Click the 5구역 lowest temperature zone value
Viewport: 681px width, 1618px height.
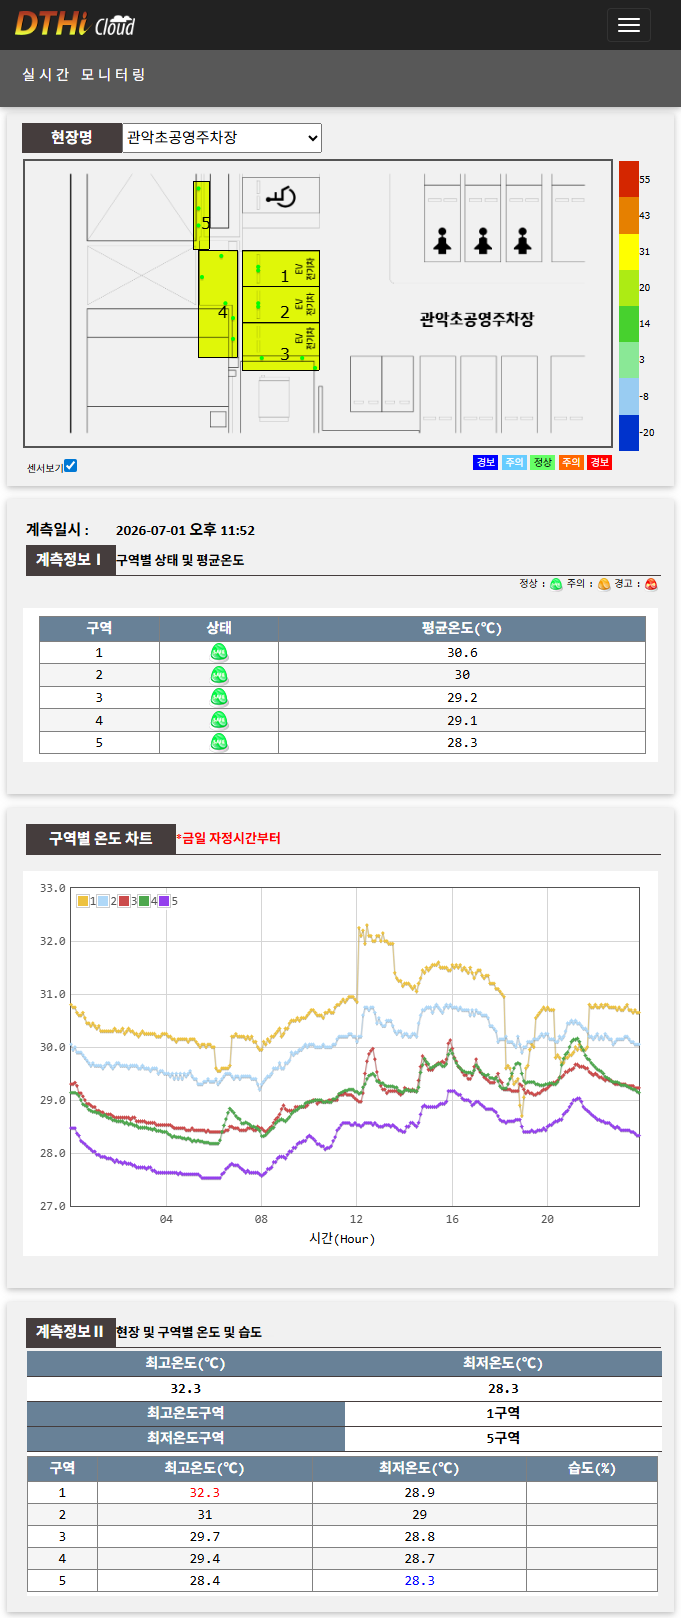[503, 1438]
